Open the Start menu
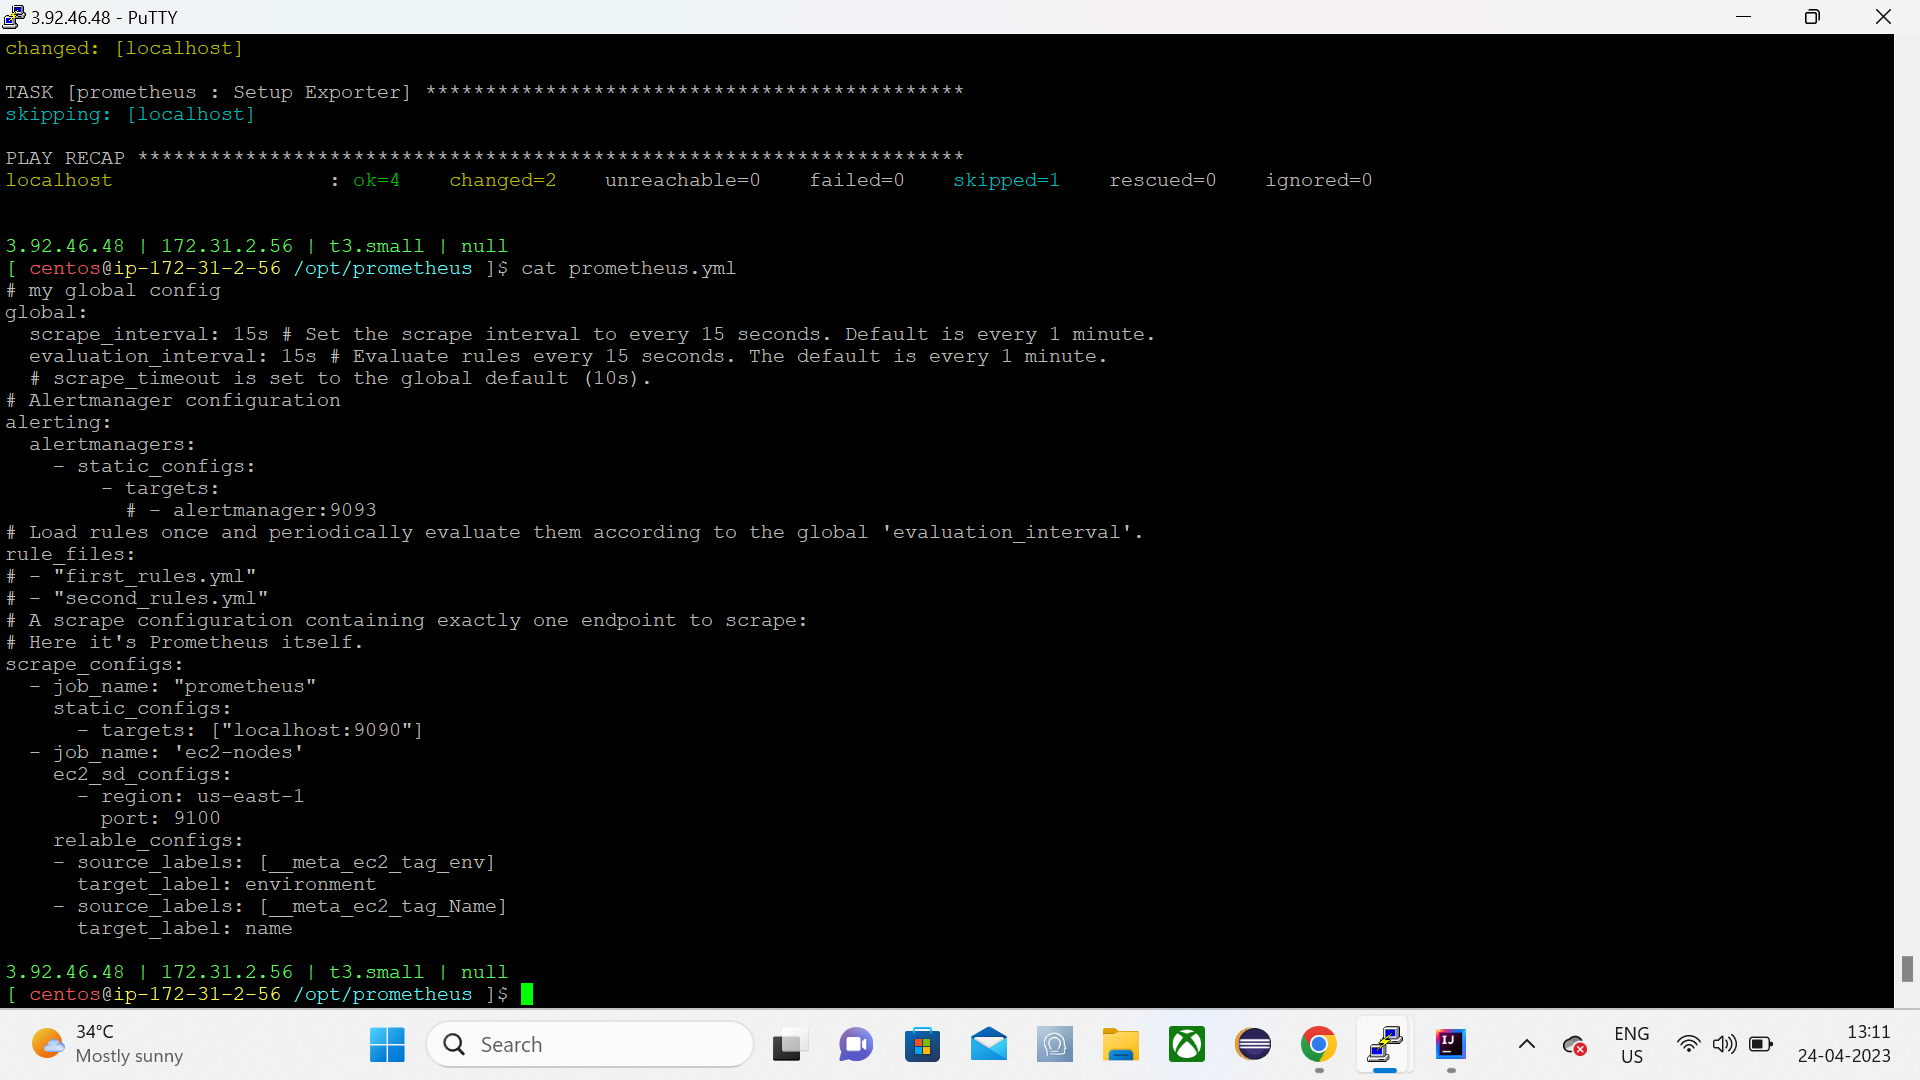1920x1080 pixels. point(387,1044)
